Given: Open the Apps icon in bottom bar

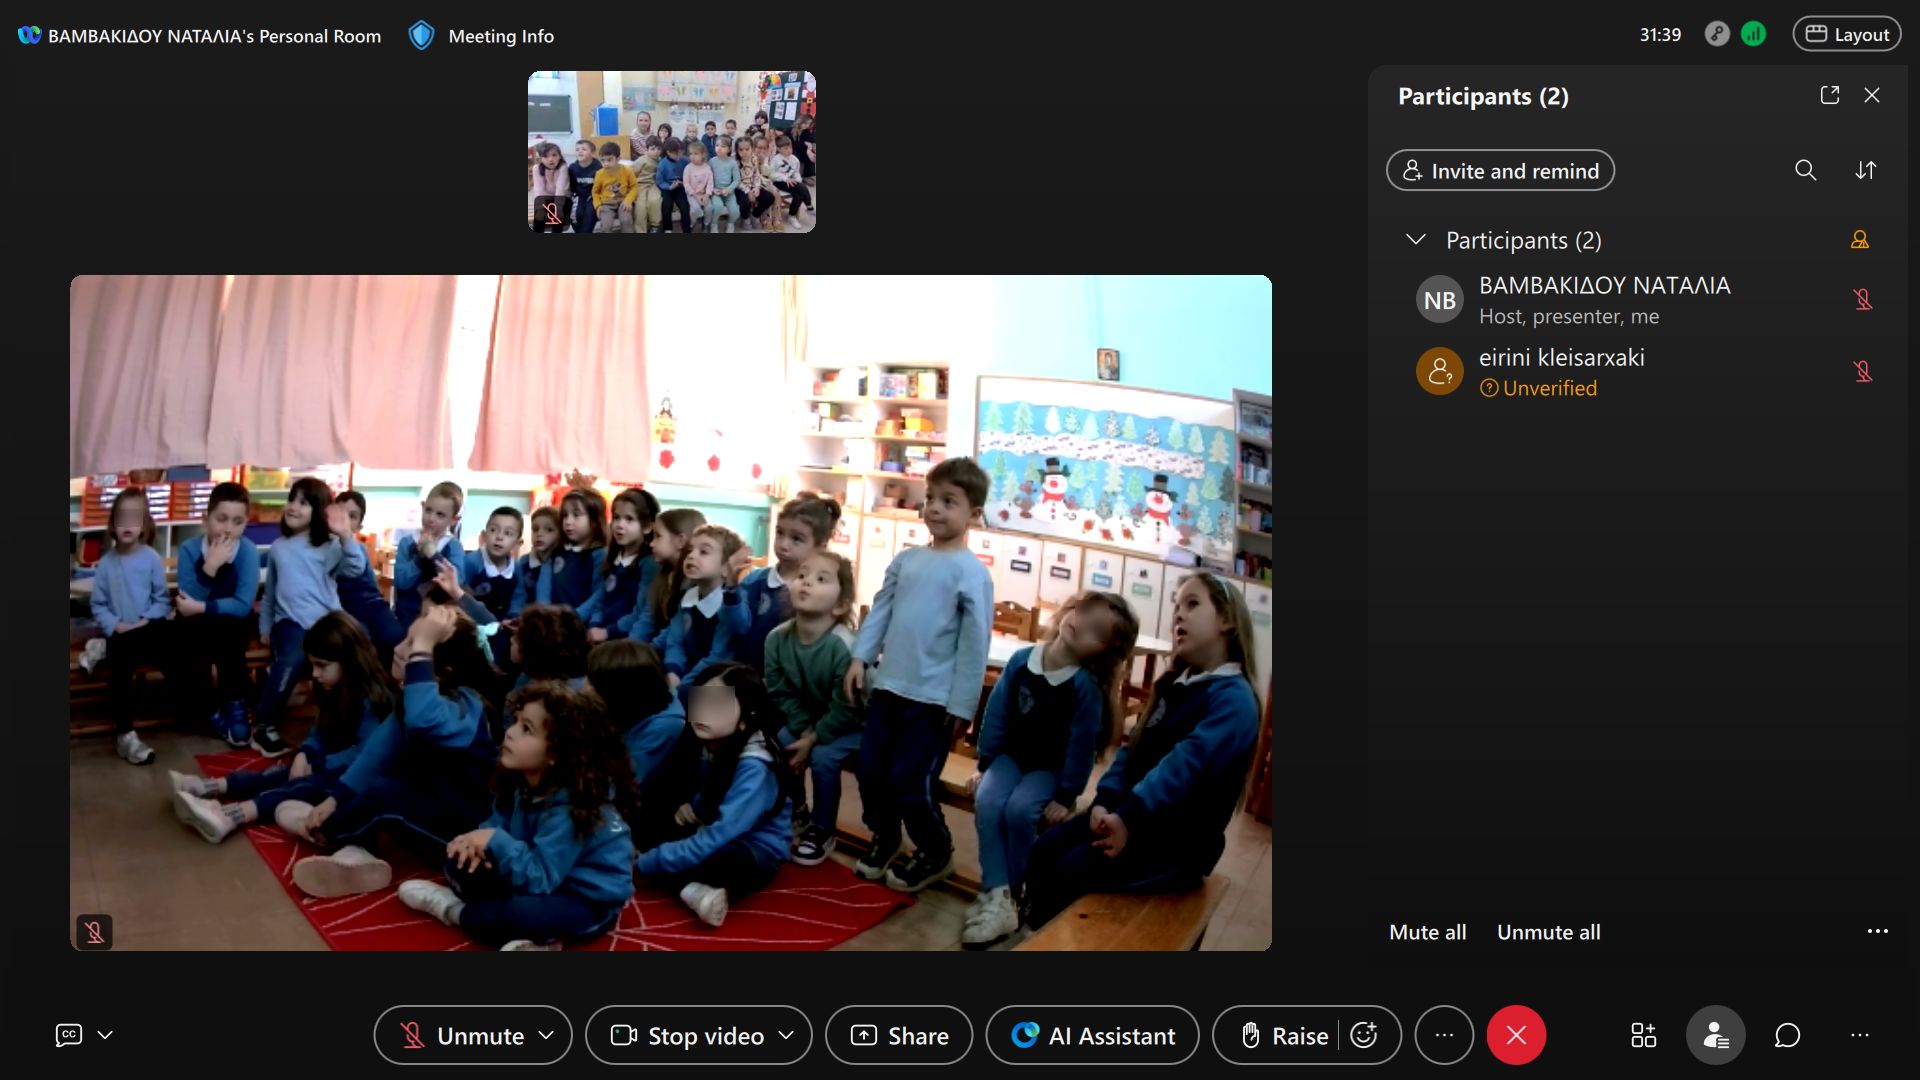Looking at the screenshot, I should pos(1643,1035).
